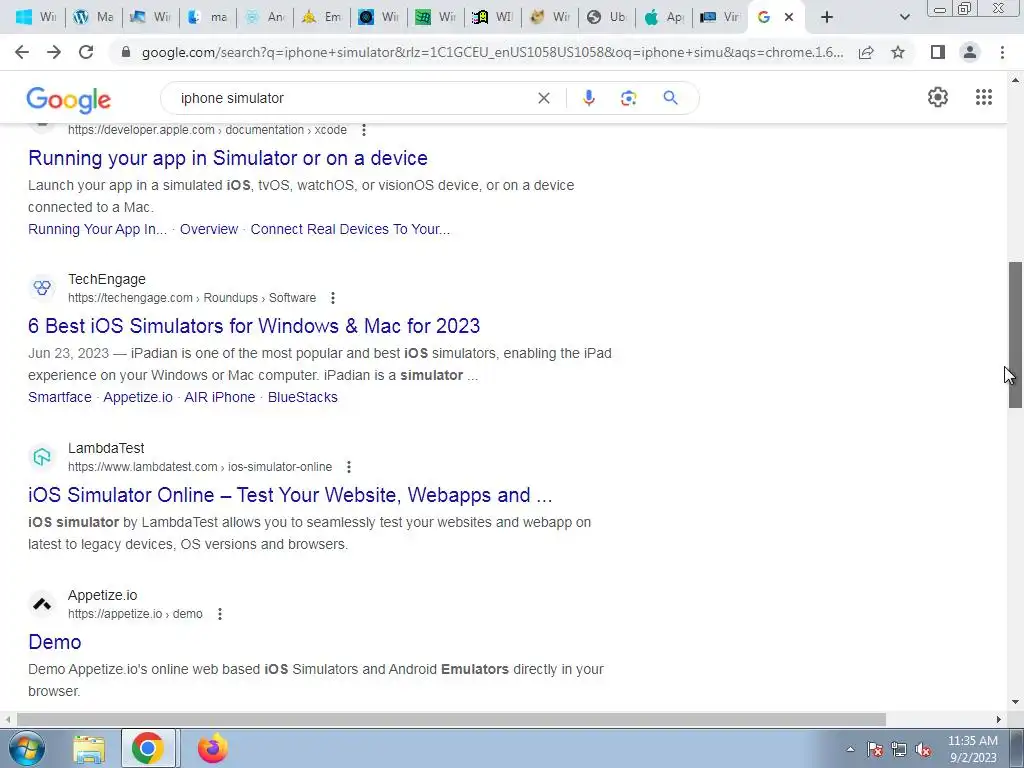Follow the 'Overview' sitelink
The image size is (1024, 768).
coord(209,229)
